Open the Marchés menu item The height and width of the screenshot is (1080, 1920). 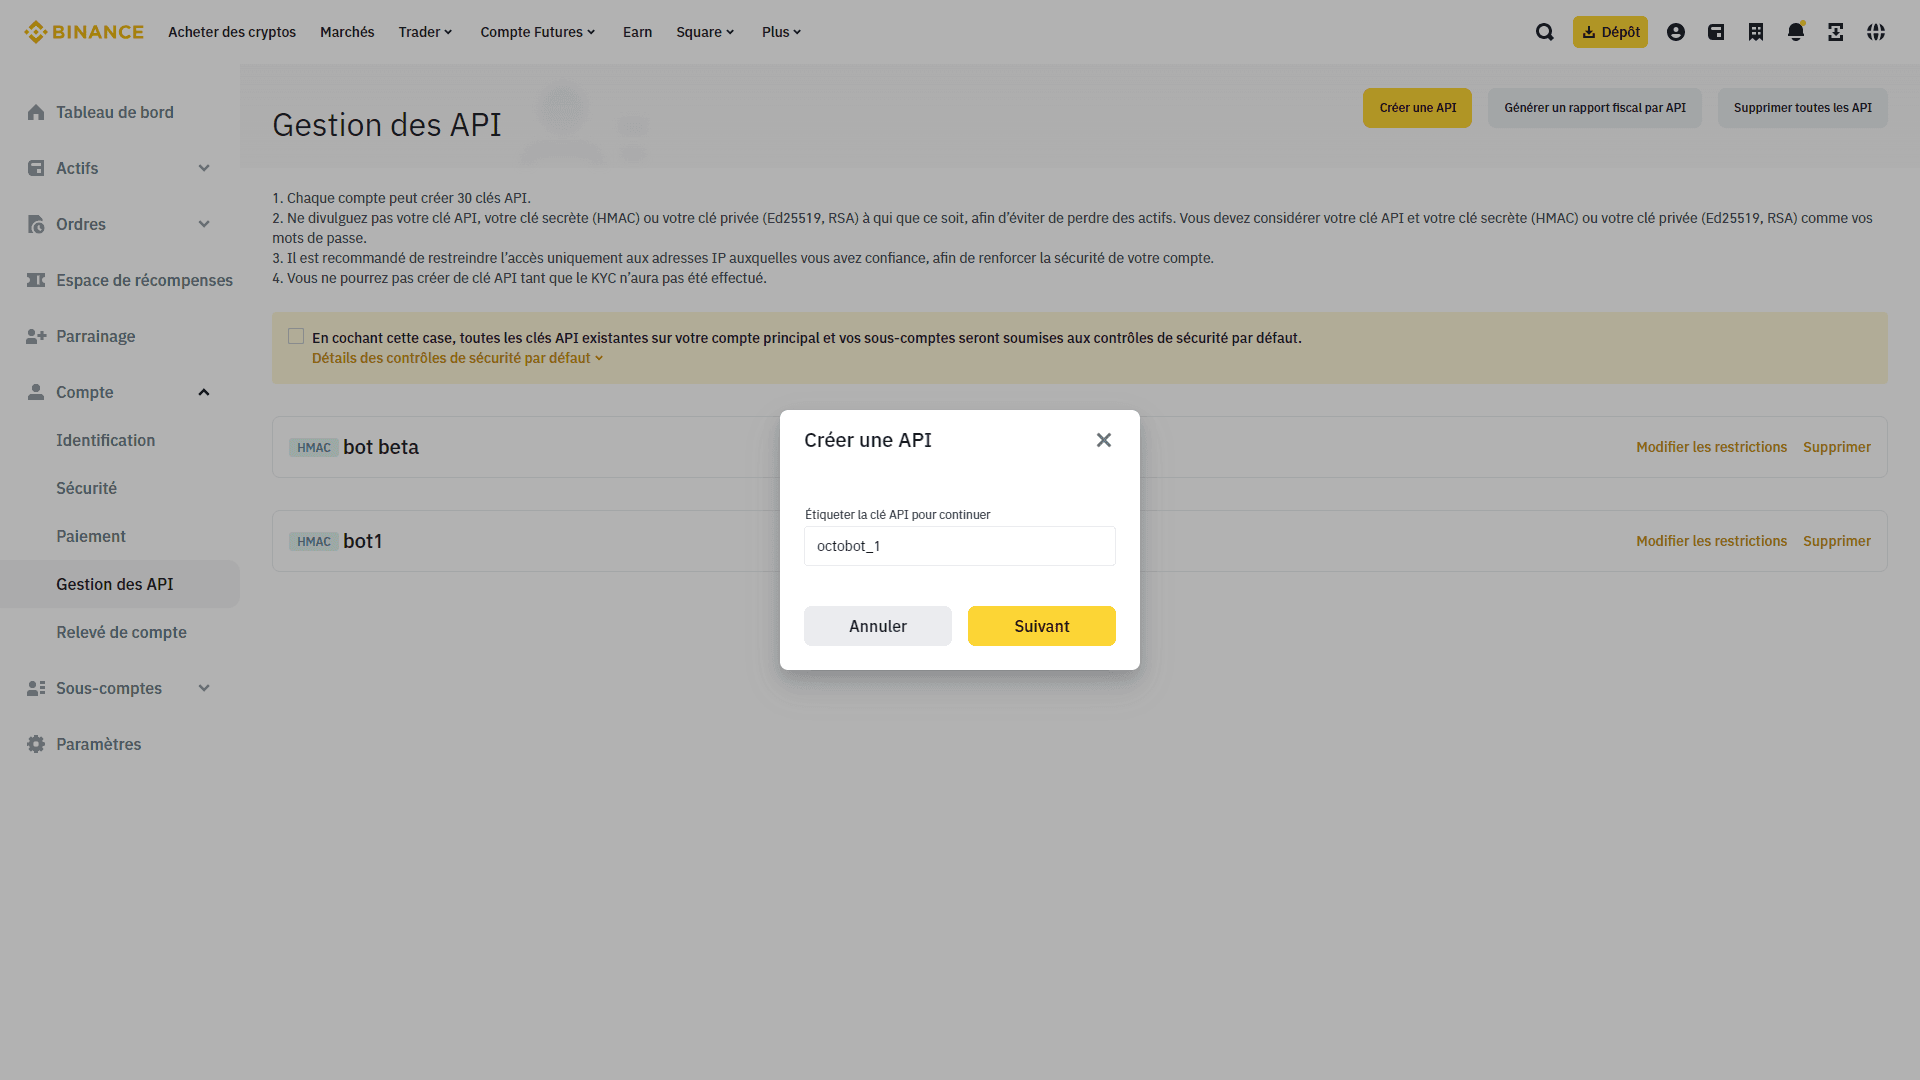point(347,32)
